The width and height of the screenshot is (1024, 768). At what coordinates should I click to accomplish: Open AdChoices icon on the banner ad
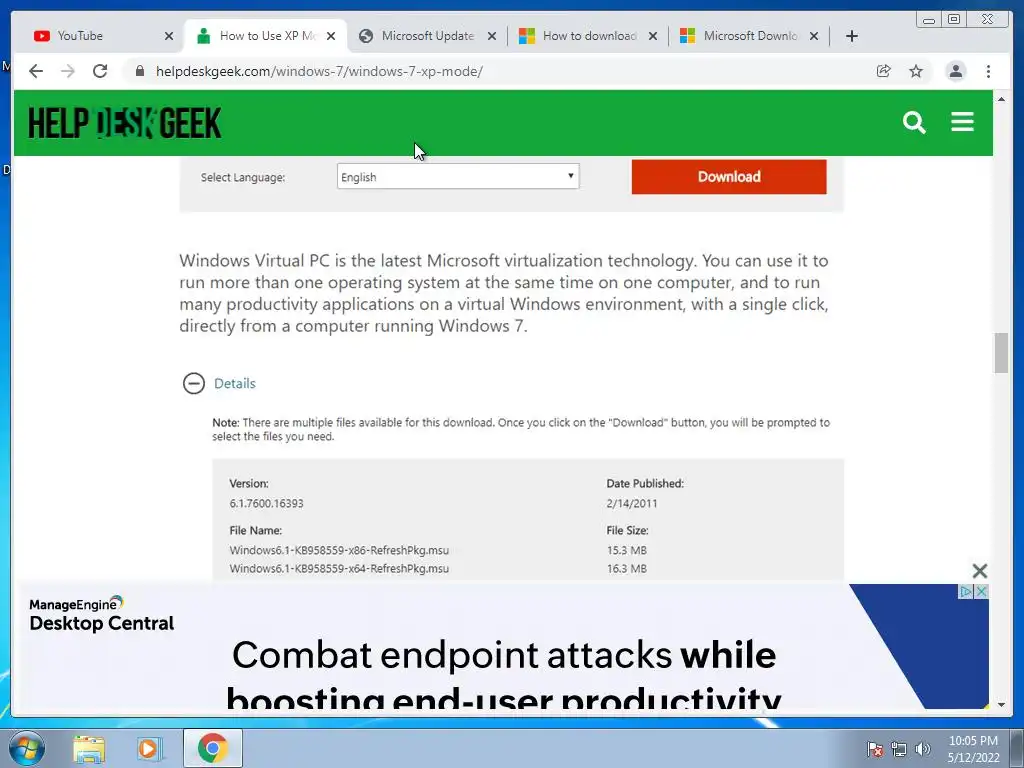click(x=965, y=592)
